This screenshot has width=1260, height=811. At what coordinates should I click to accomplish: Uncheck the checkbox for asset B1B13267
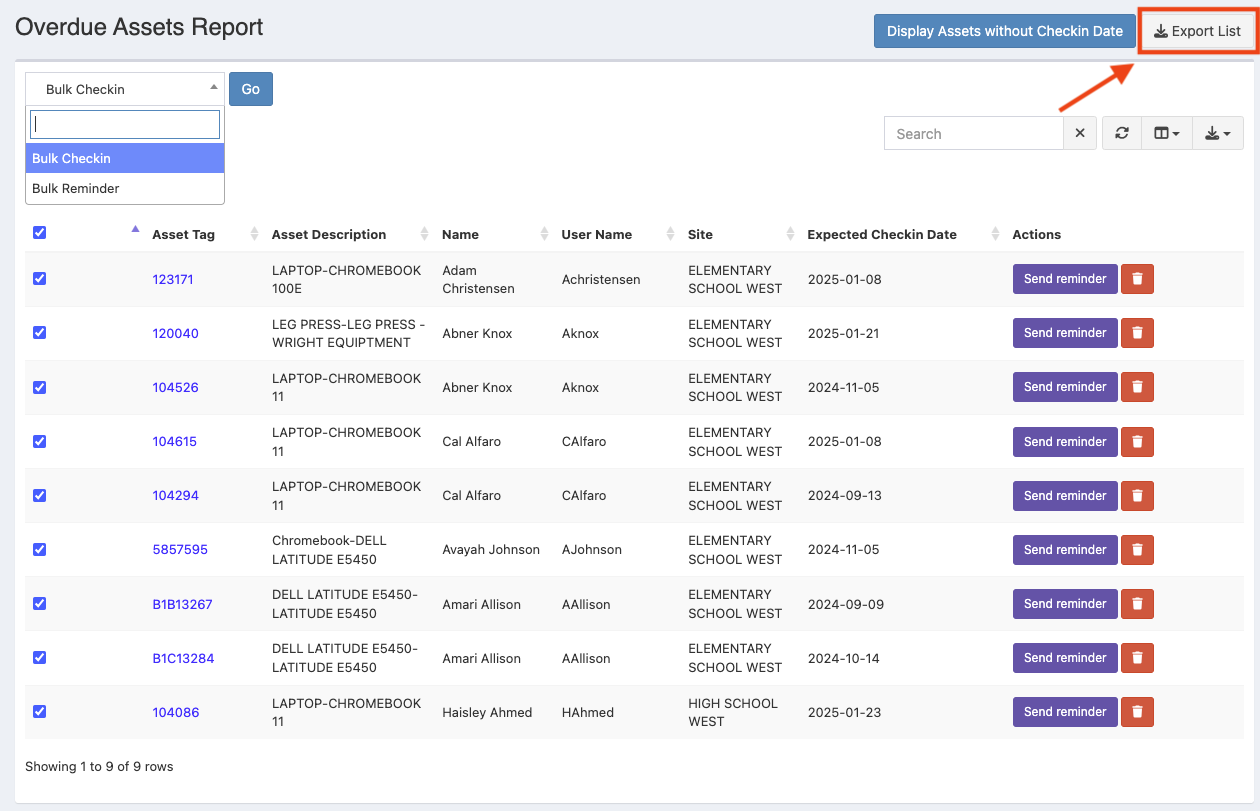coord(40,603)
